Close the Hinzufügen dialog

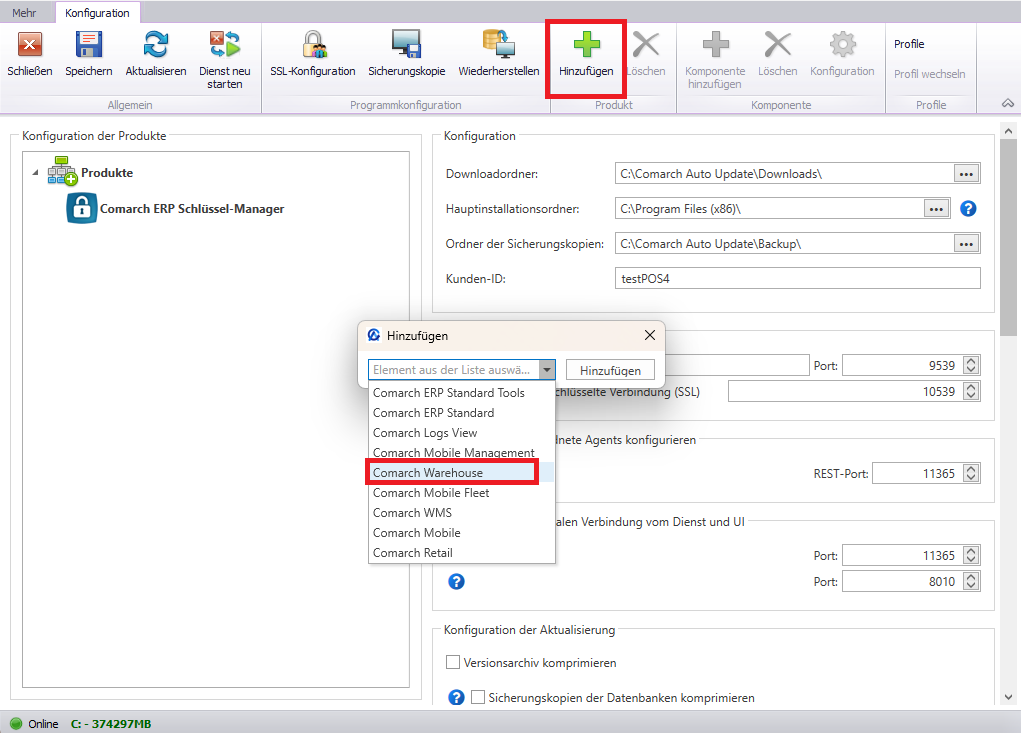(x=650, y=335)
